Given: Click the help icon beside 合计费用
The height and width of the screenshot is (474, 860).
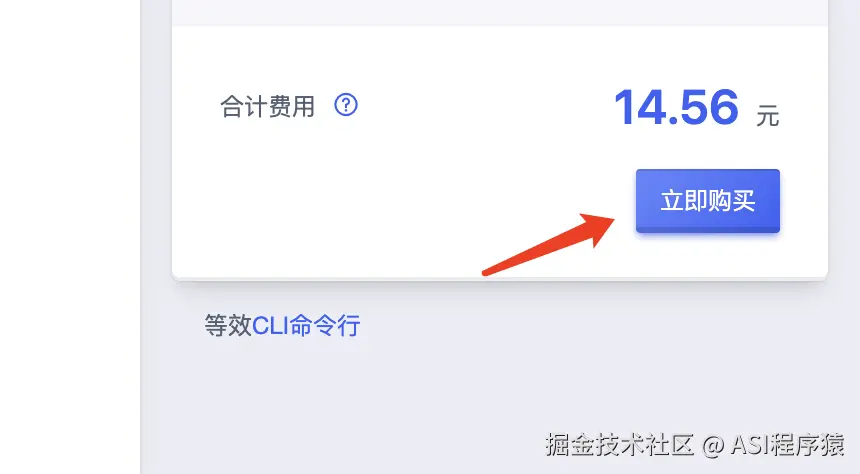Looking at the screenshot, I should pyautogui.click(x=346, y=105).
